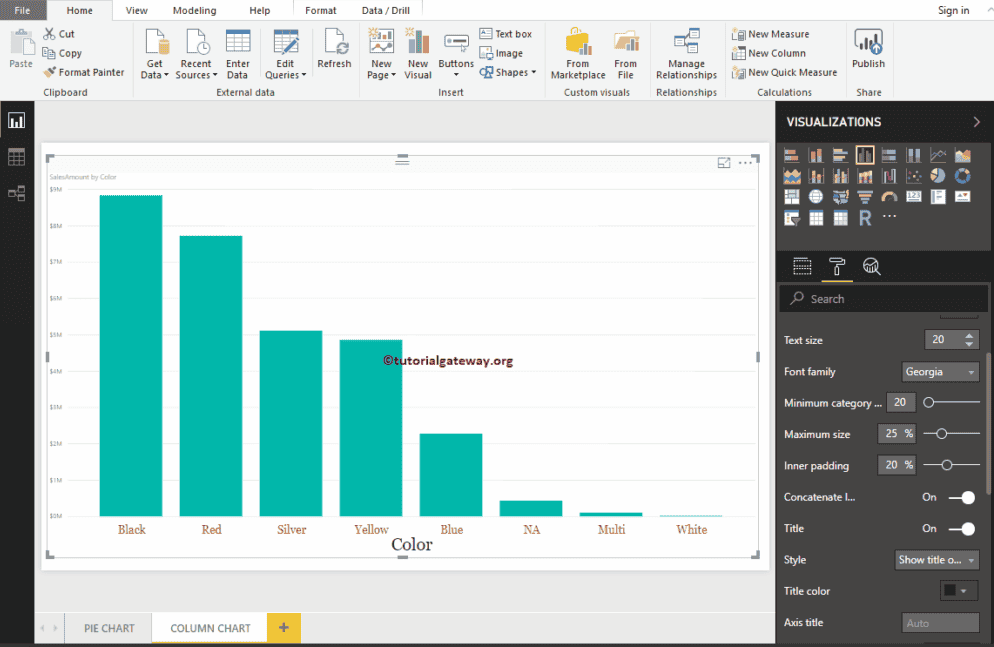Switch to the Modeling ribbon tab
994x647 pixels.
(x=194, y=10)
